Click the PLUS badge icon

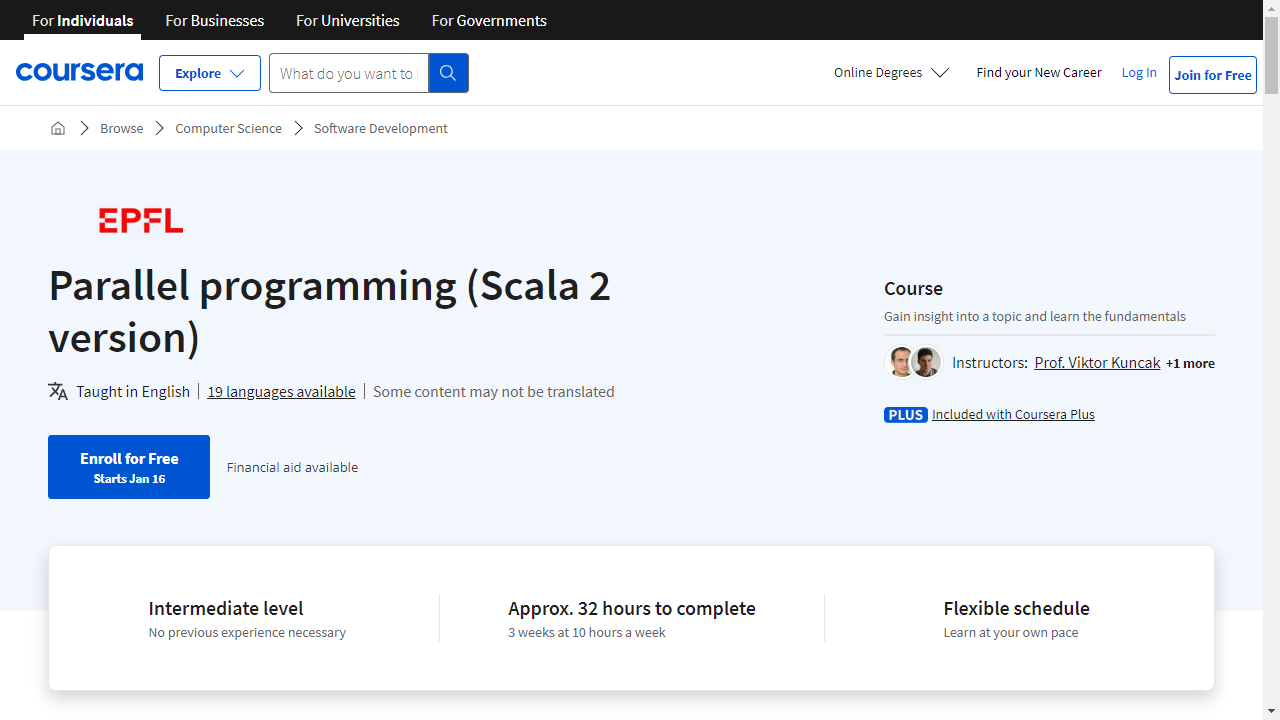[x=906, y=414]
